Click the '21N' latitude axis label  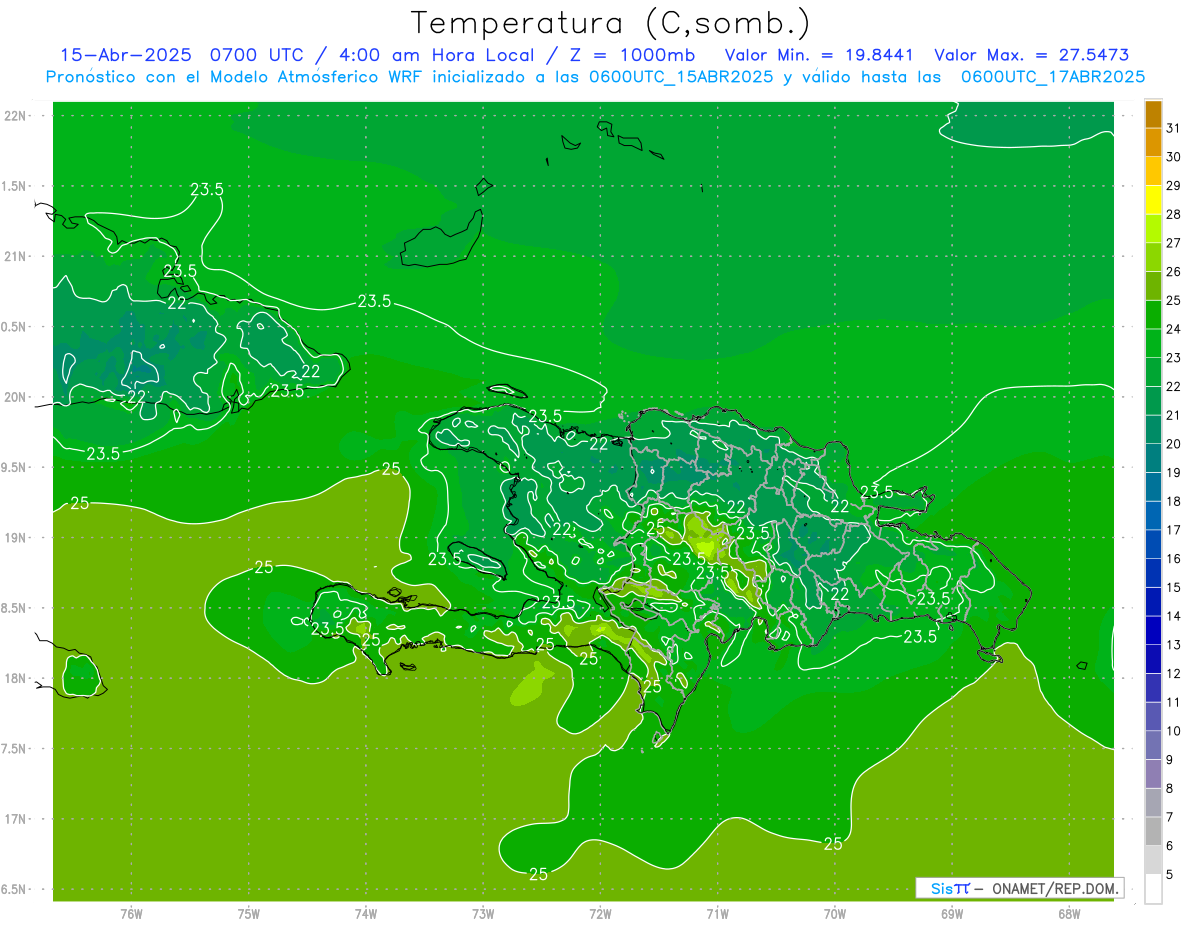tap(15, 256)
